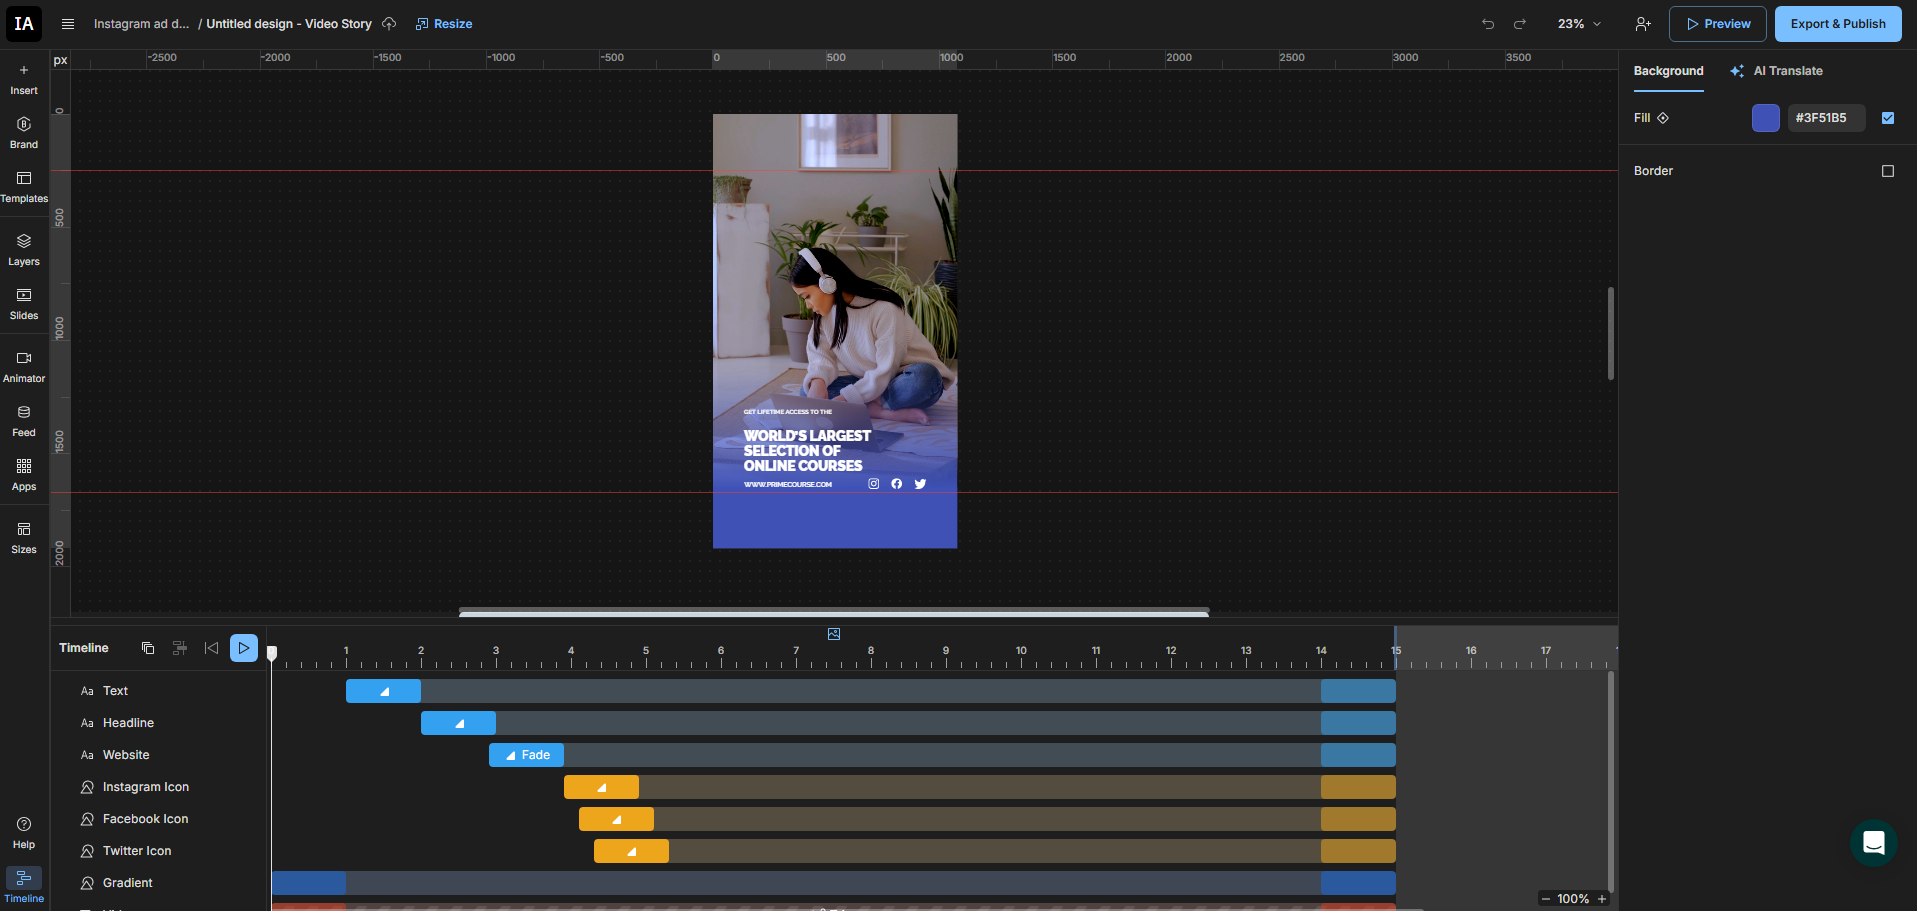Click the blue fill color swatch
Image resolution: width=1917 pixels, height=911 pixels.
click(1765, 118)
